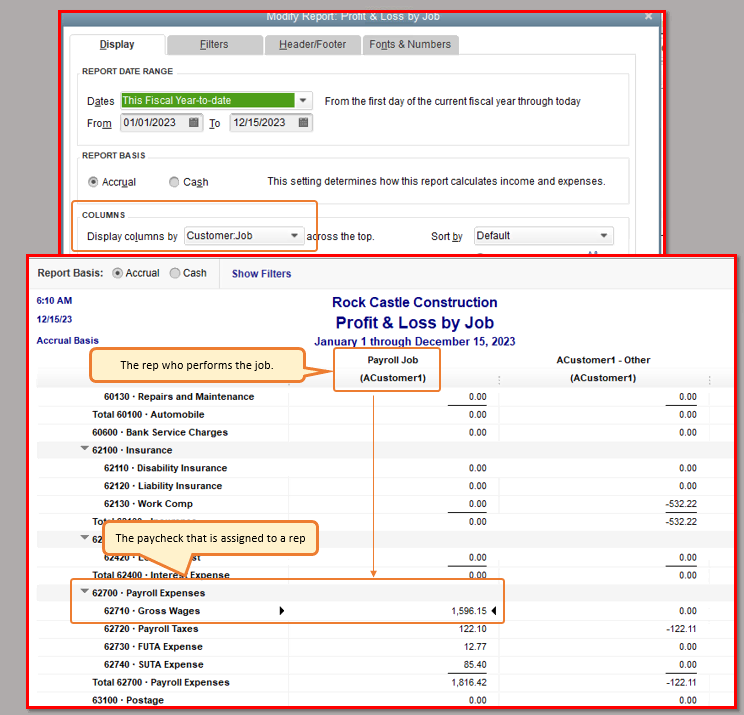Open the Header/Footer tab
This screenshot has height=715, width=744.
click(x=313, y=45)
